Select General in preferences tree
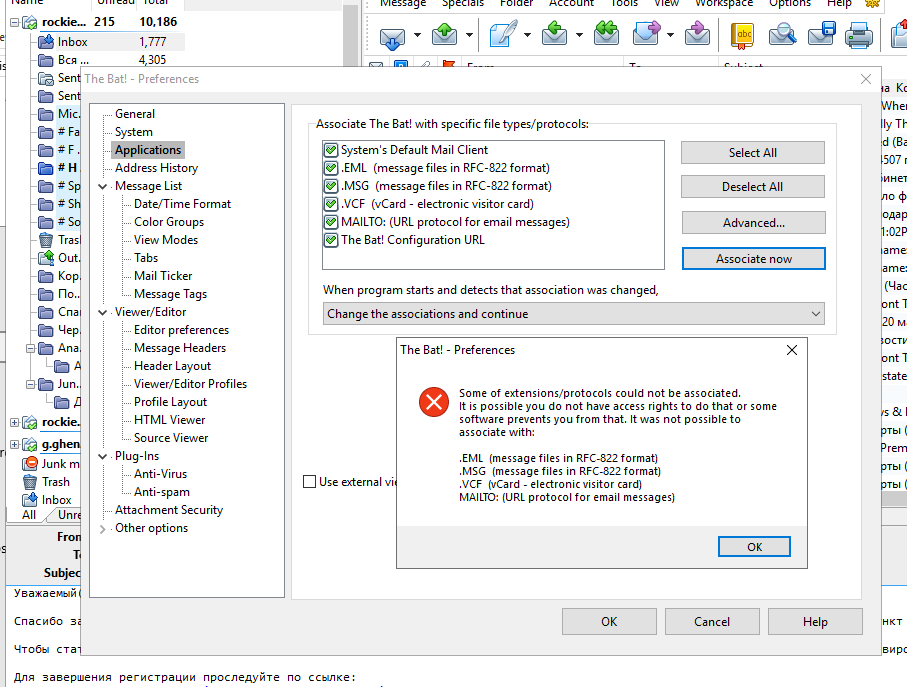This screenshot has height=687, width=907. [x=135, y=114]
